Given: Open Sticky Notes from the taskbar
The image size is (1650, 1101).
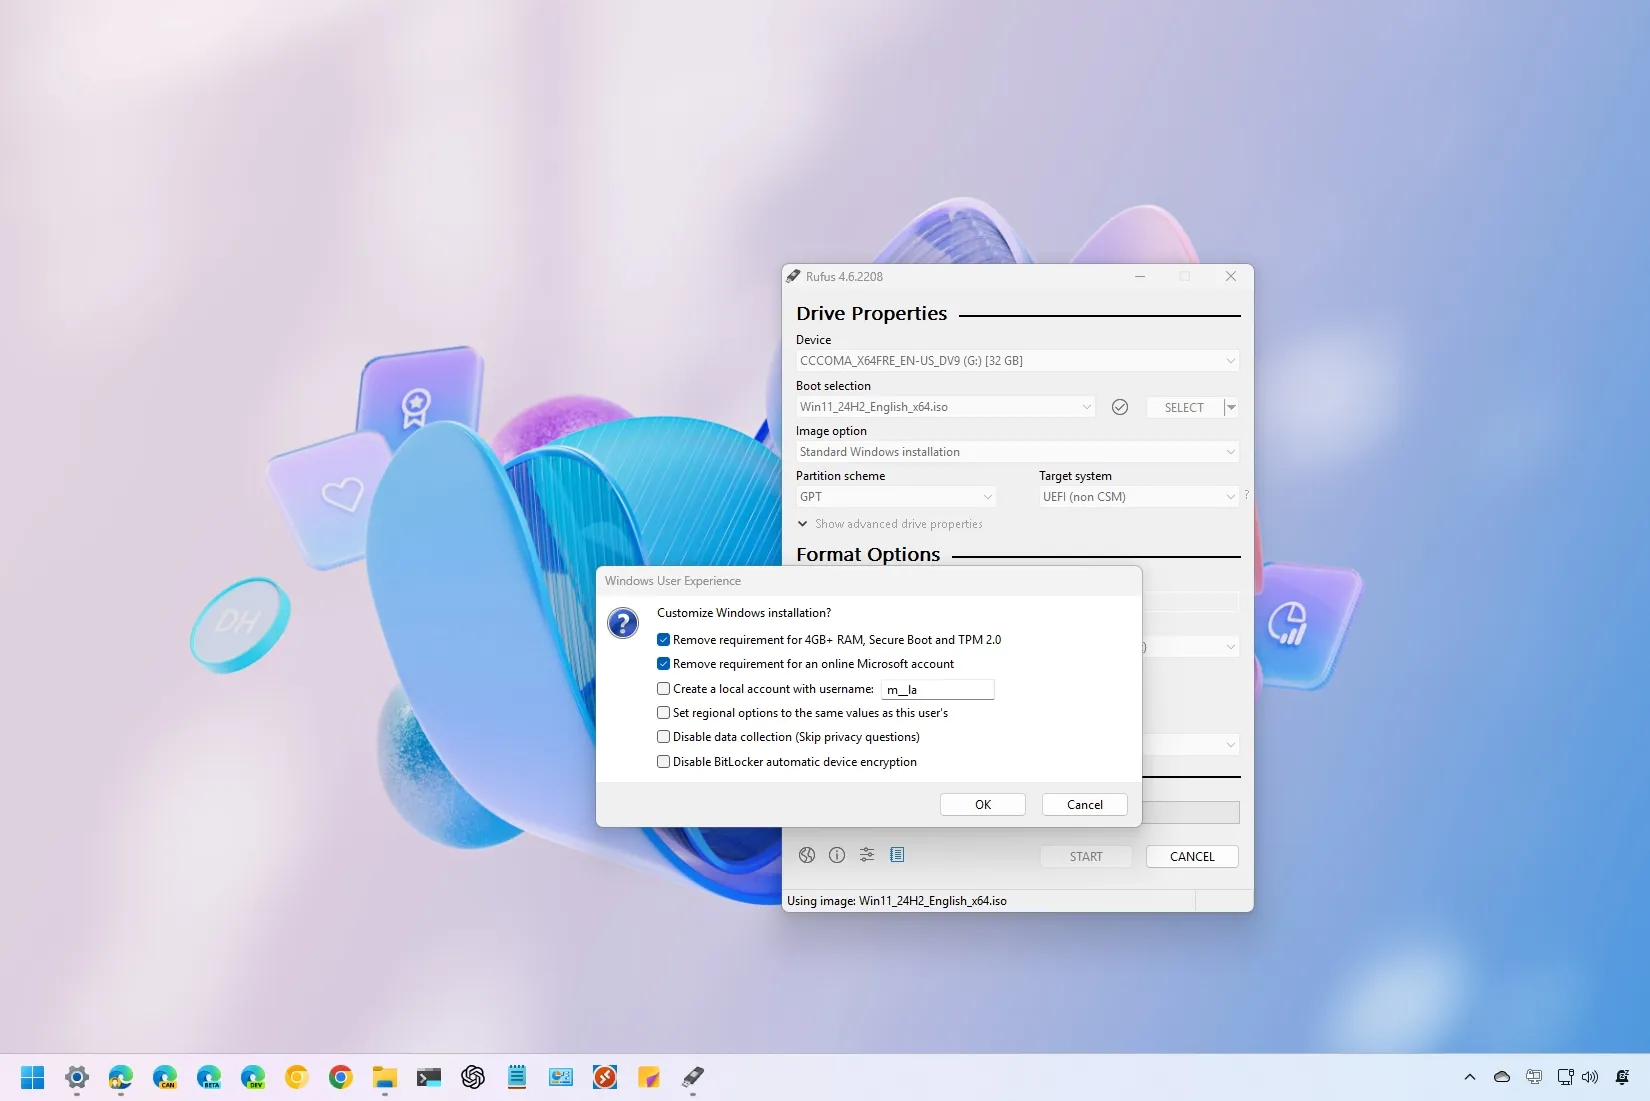Looking at the screenshot, I should tap(649, 1077).
